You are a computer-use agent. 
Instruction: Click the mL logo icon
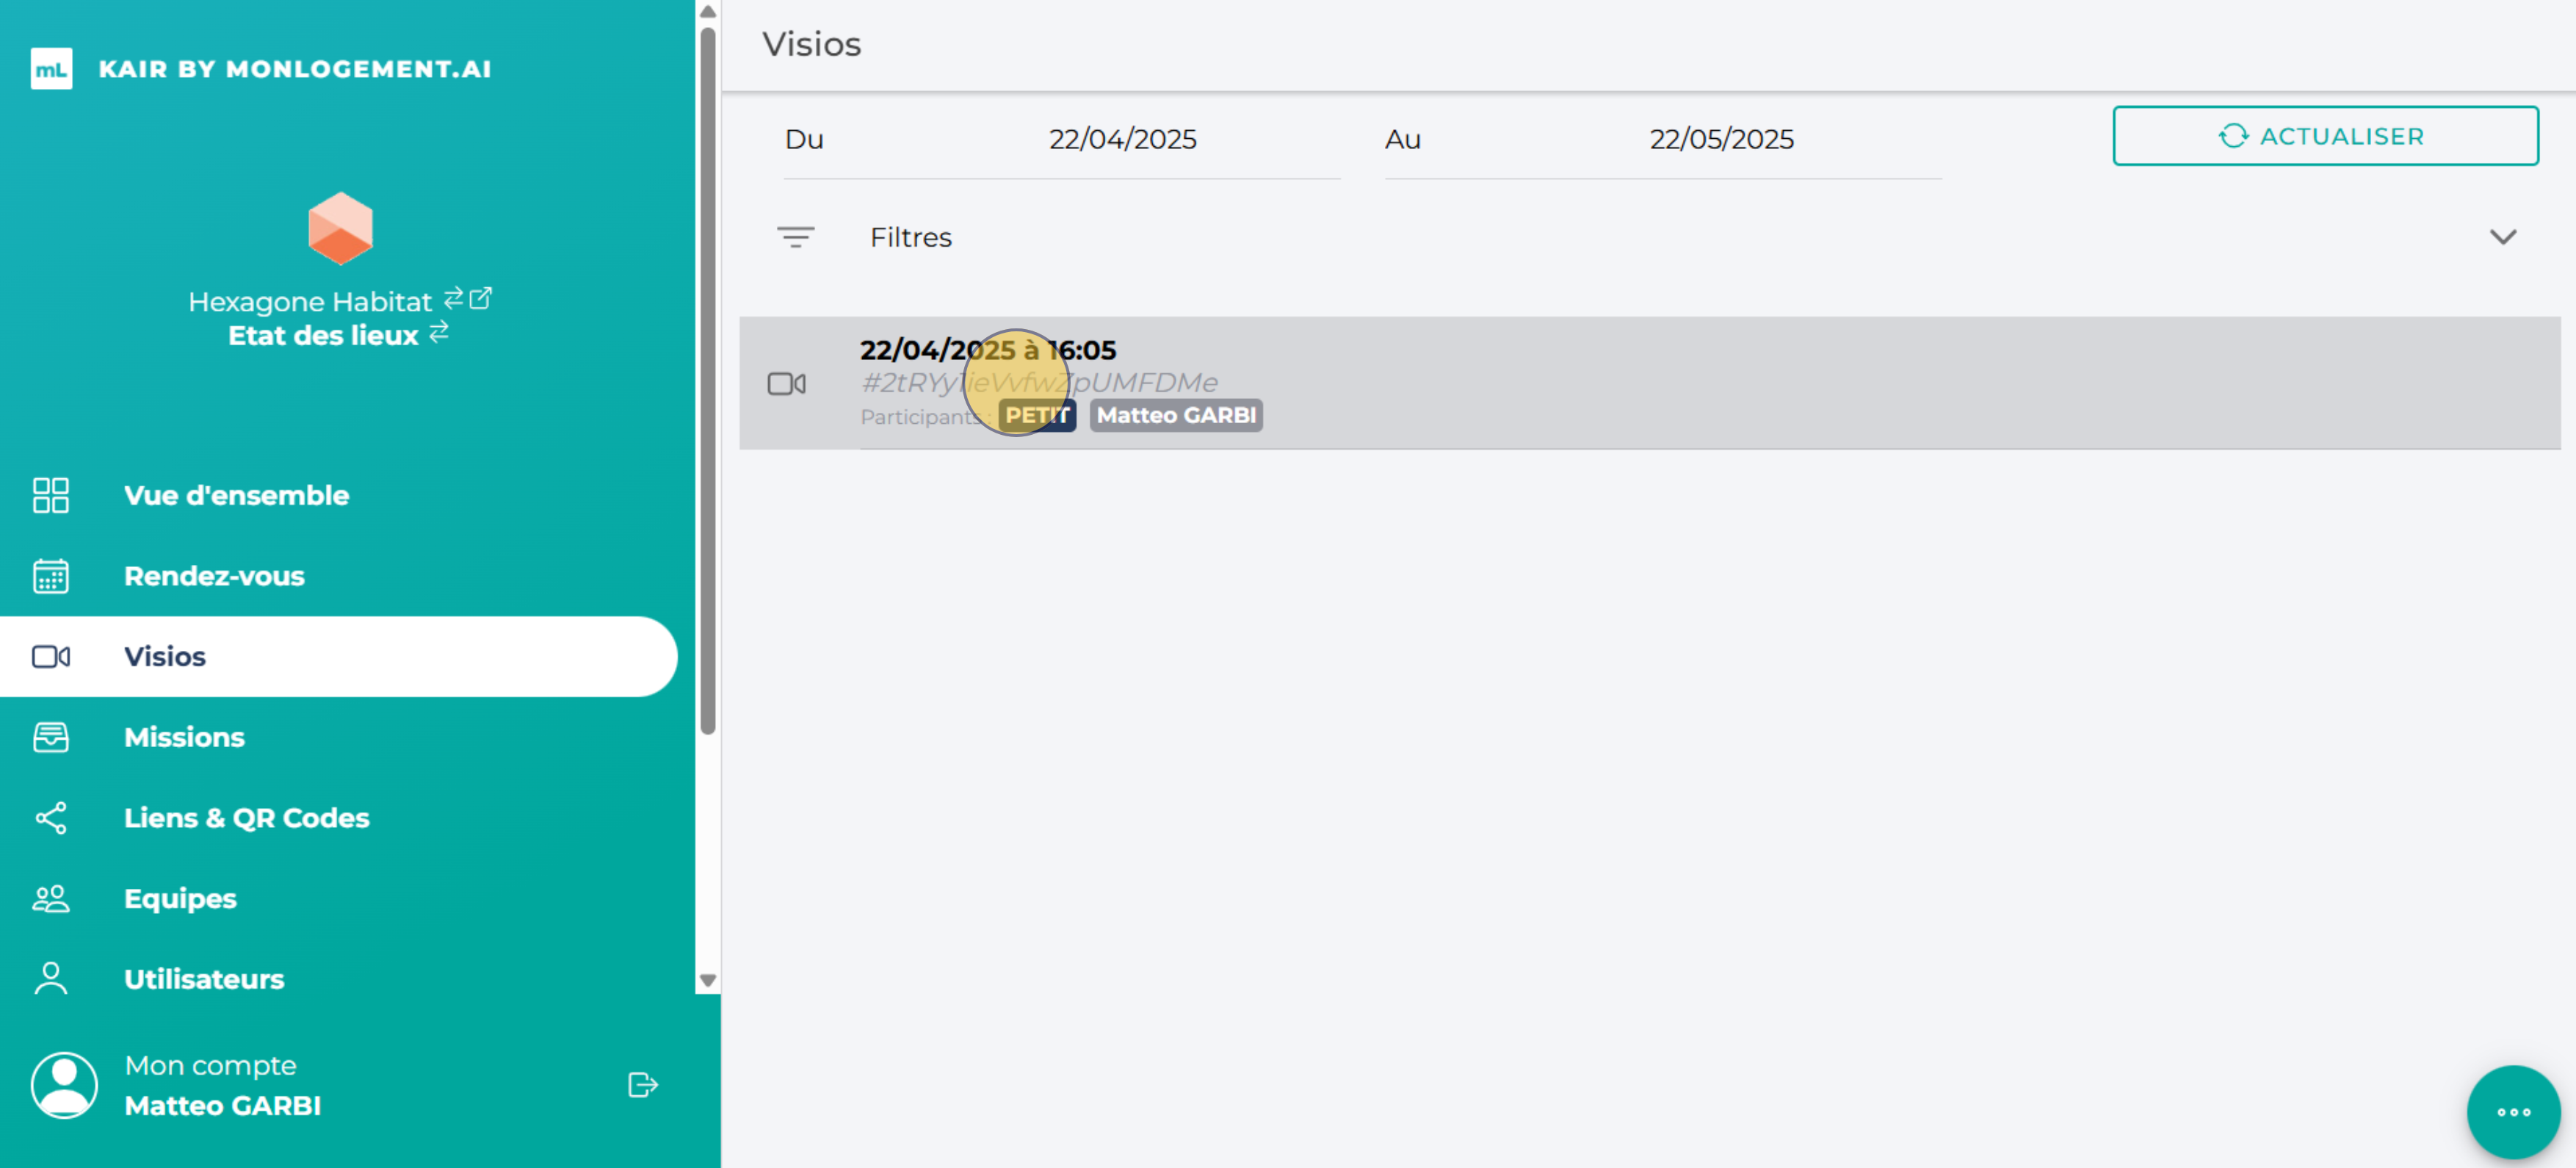coord(51,69)
